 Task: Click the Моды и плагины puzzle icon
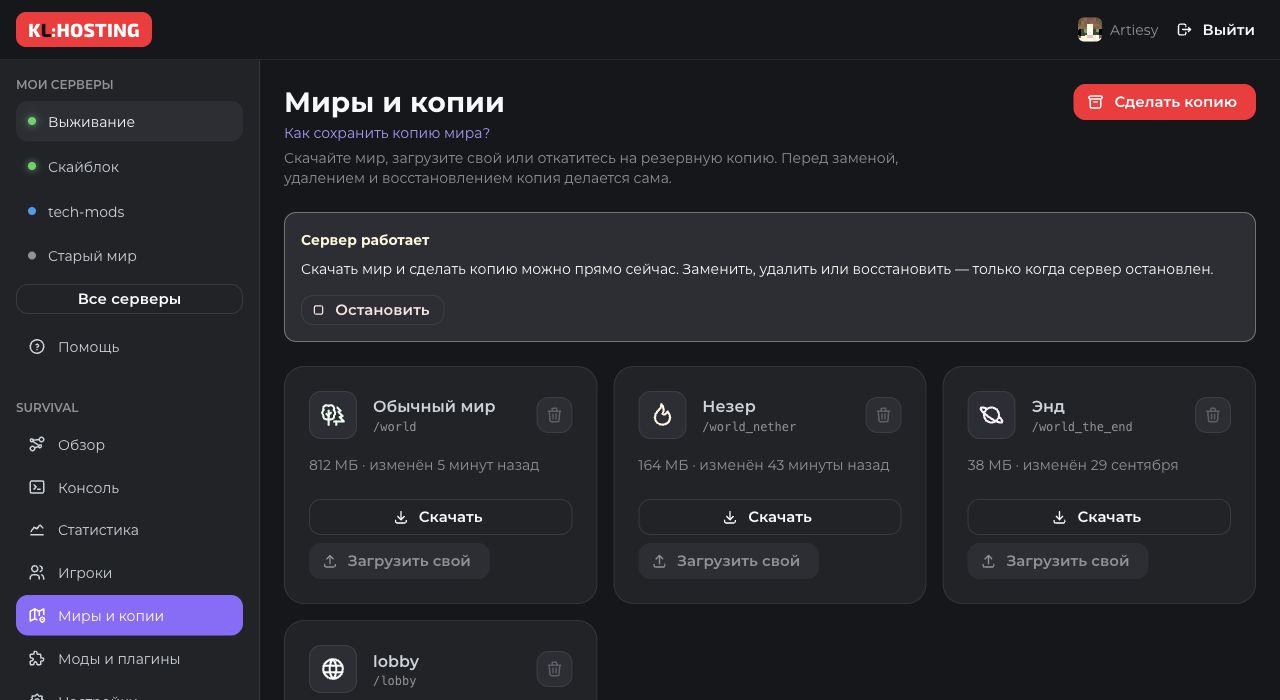click(37, 659)
